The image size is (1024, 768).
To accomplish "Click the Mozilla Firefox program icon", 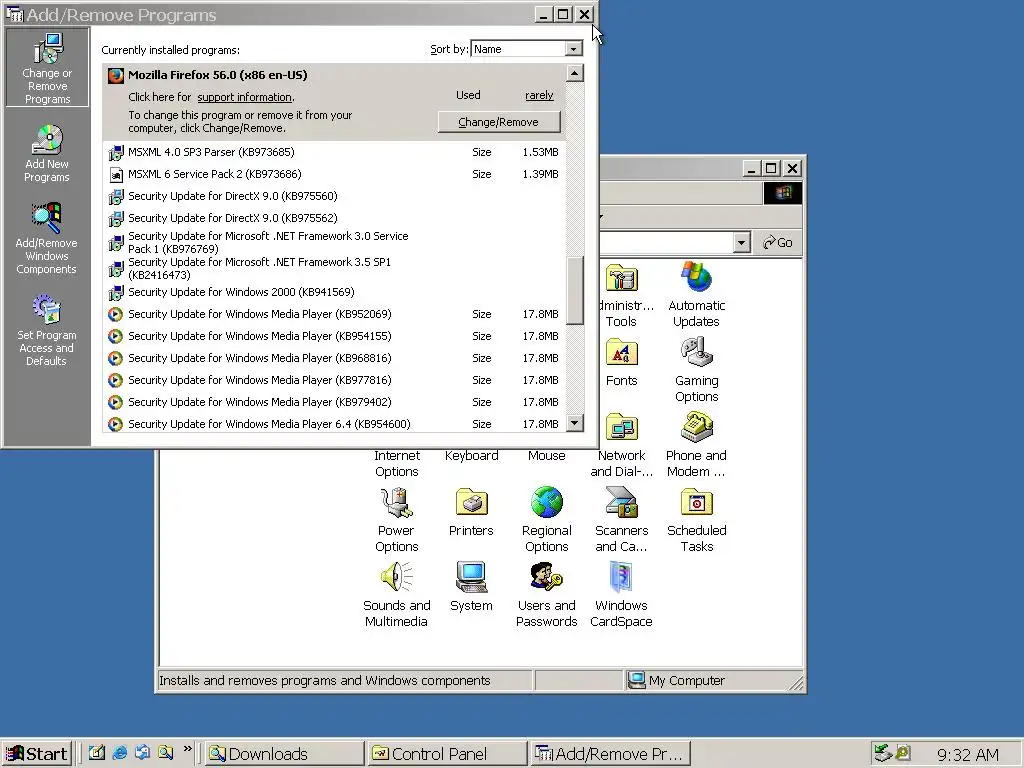I will click(116, 75).
